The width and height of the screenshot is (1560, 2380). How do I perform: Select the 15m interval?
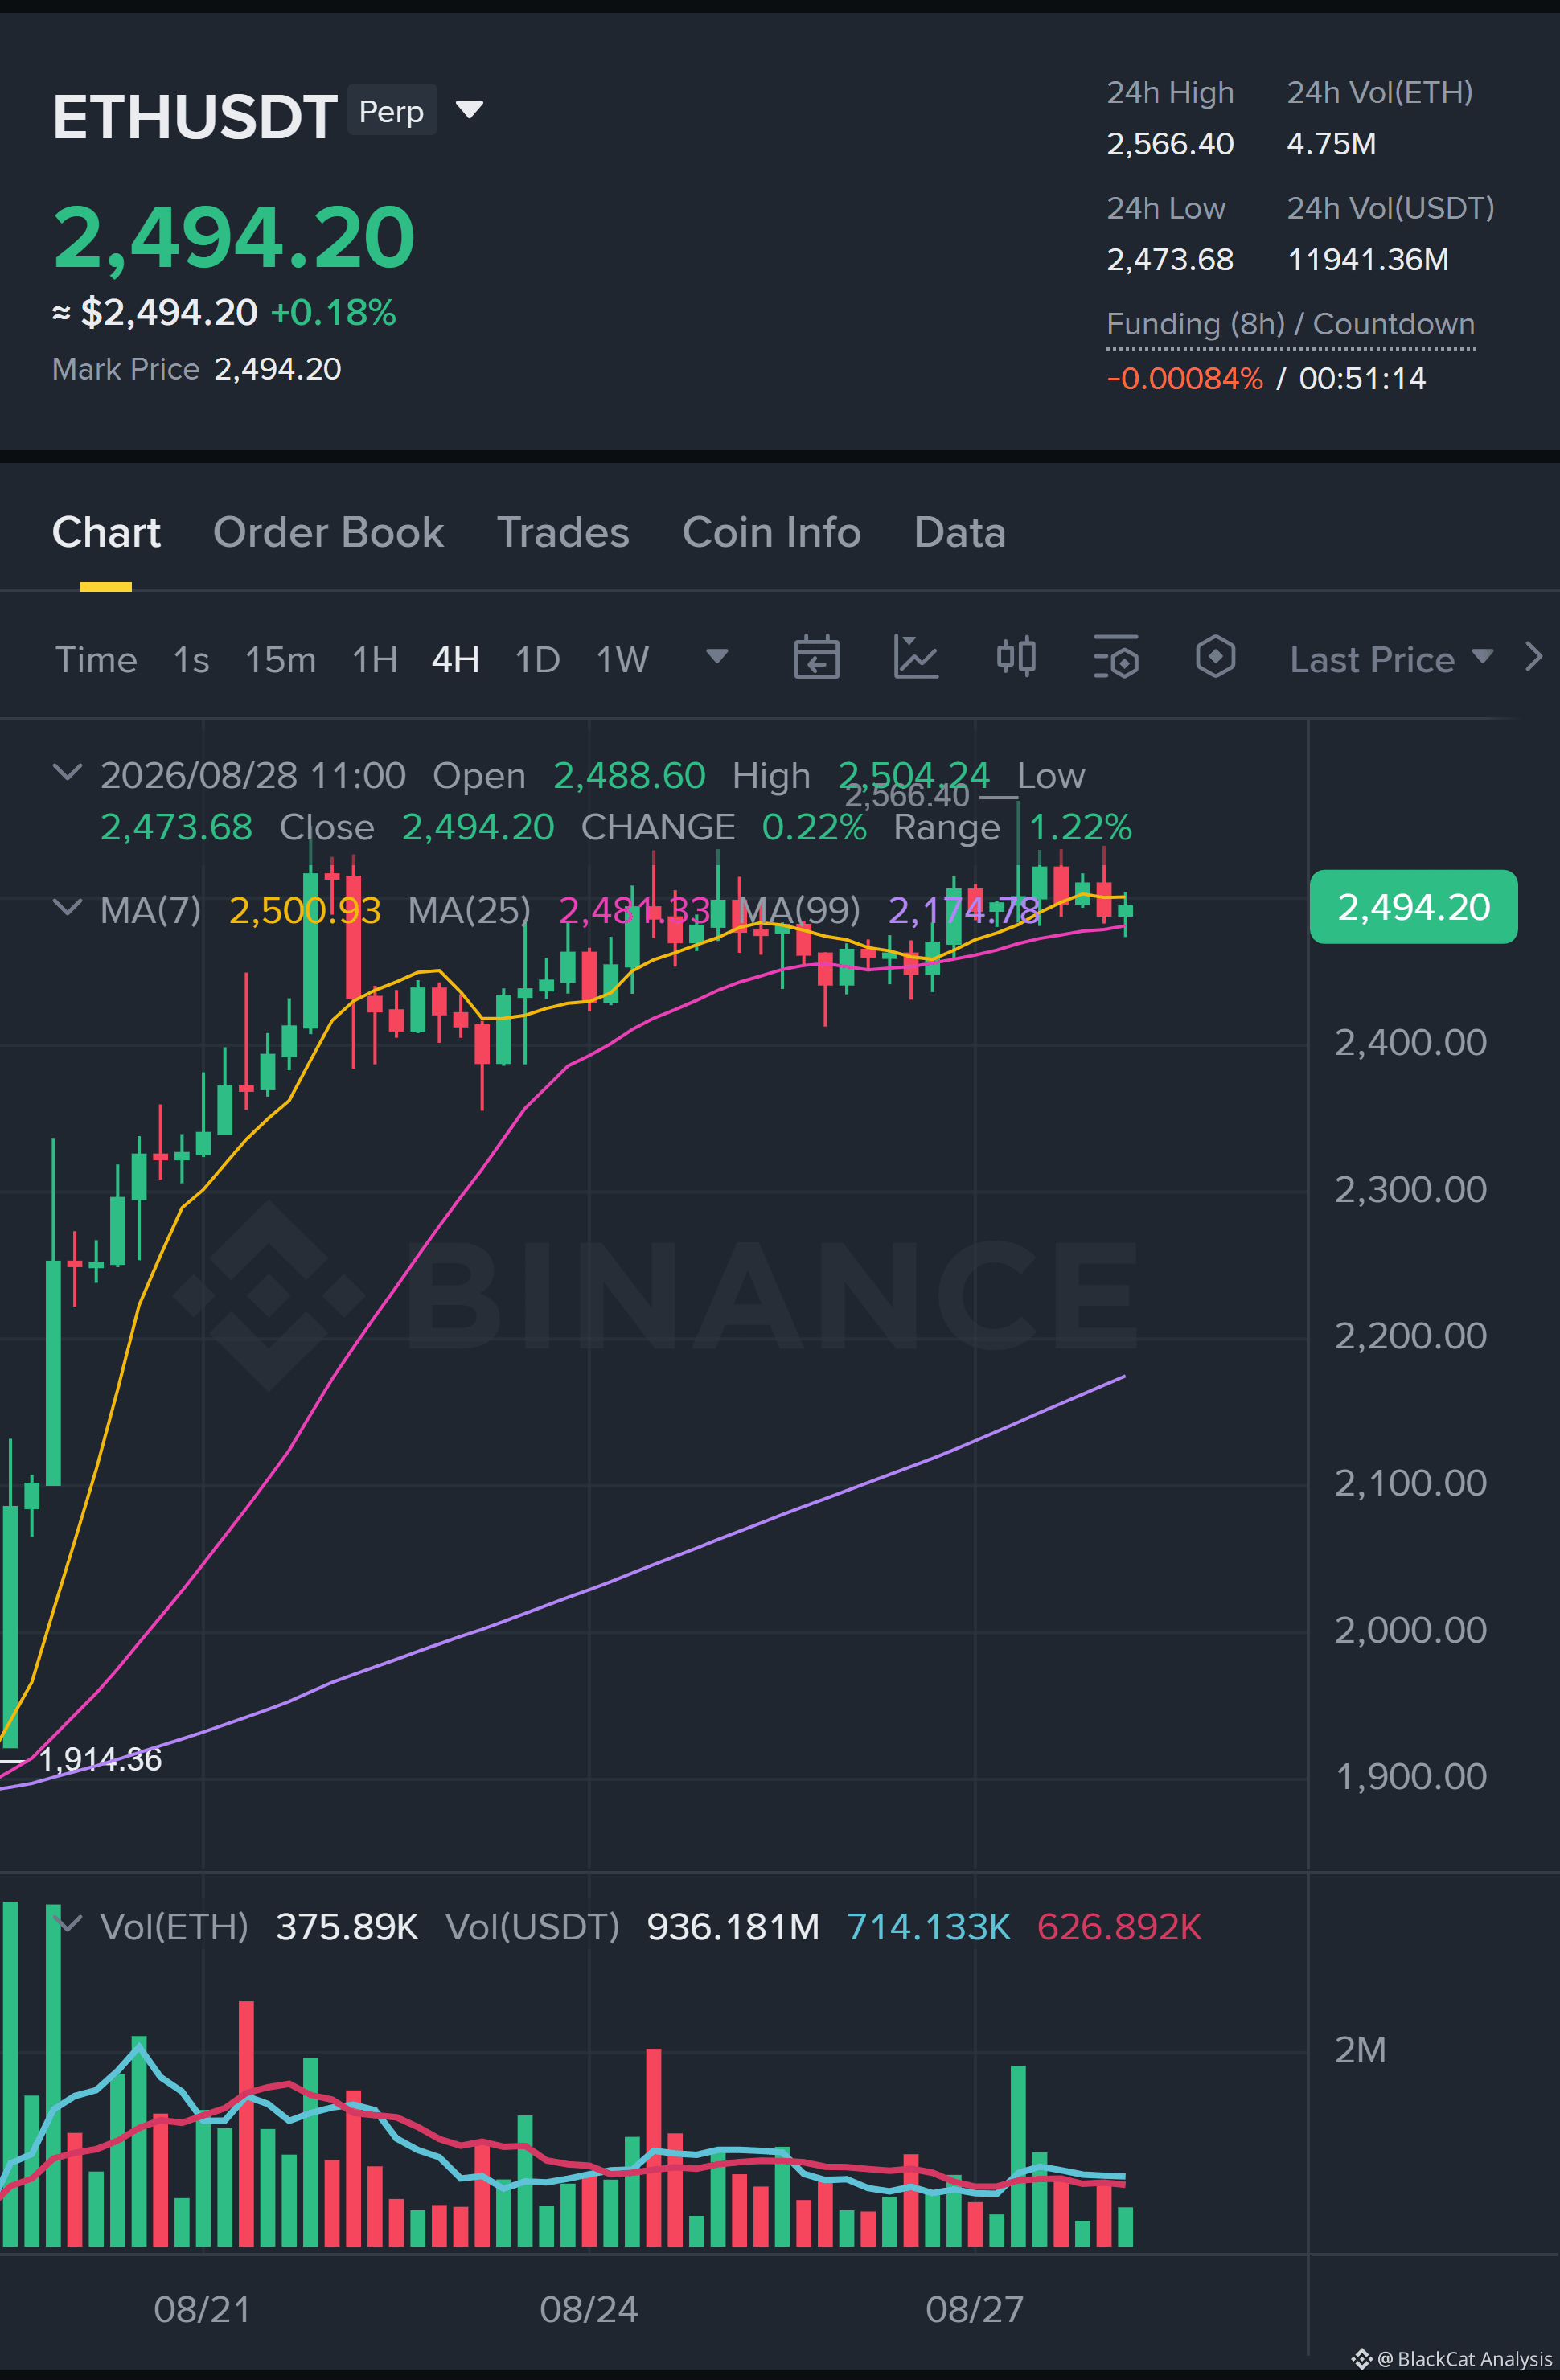tap(280, 659)
